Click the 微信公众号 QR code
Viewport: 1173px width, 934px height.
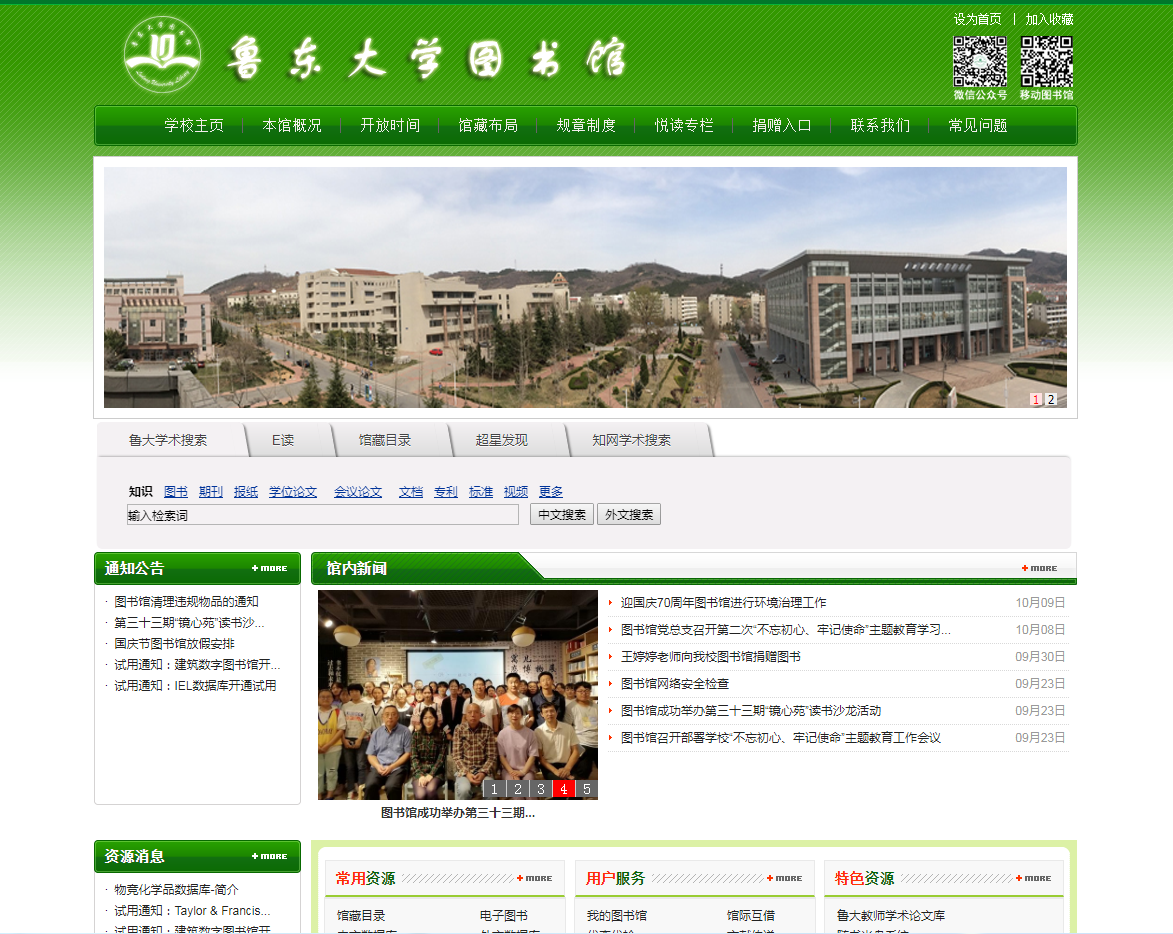point(980,62)
